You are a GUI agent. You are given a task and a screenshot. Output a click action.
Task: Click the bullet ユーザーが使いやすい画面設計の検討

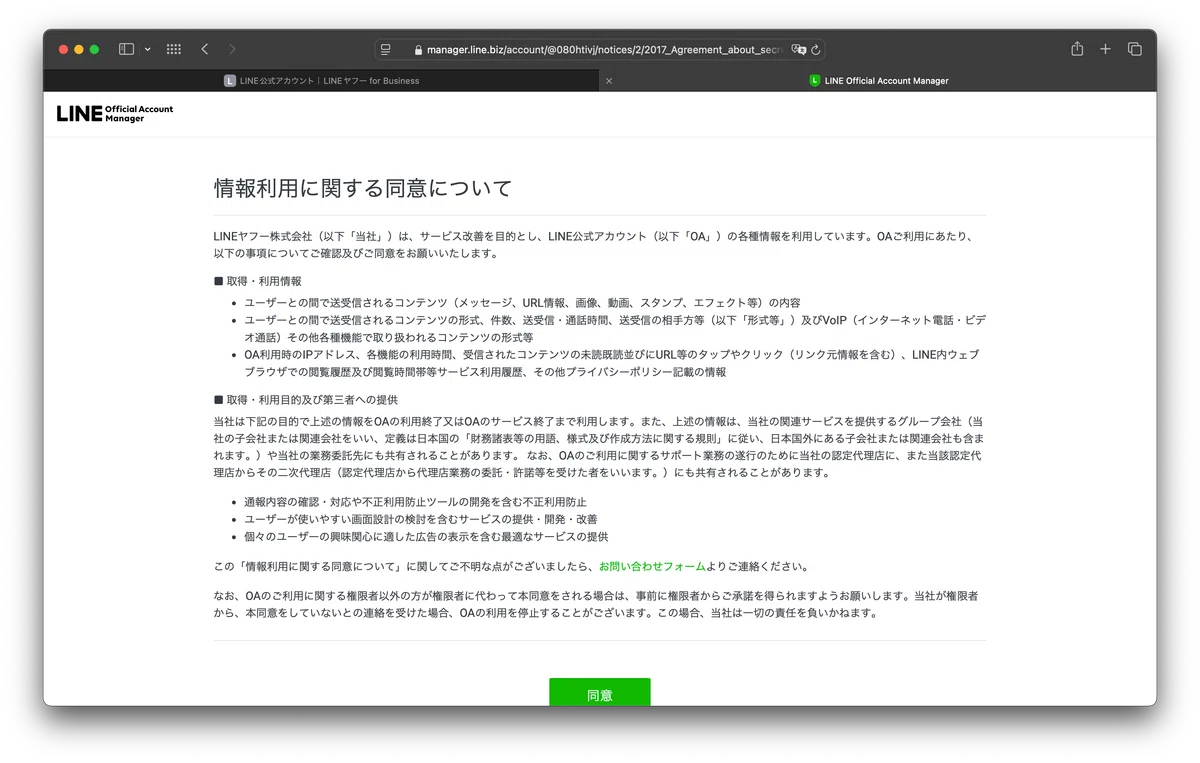point(421,519)
